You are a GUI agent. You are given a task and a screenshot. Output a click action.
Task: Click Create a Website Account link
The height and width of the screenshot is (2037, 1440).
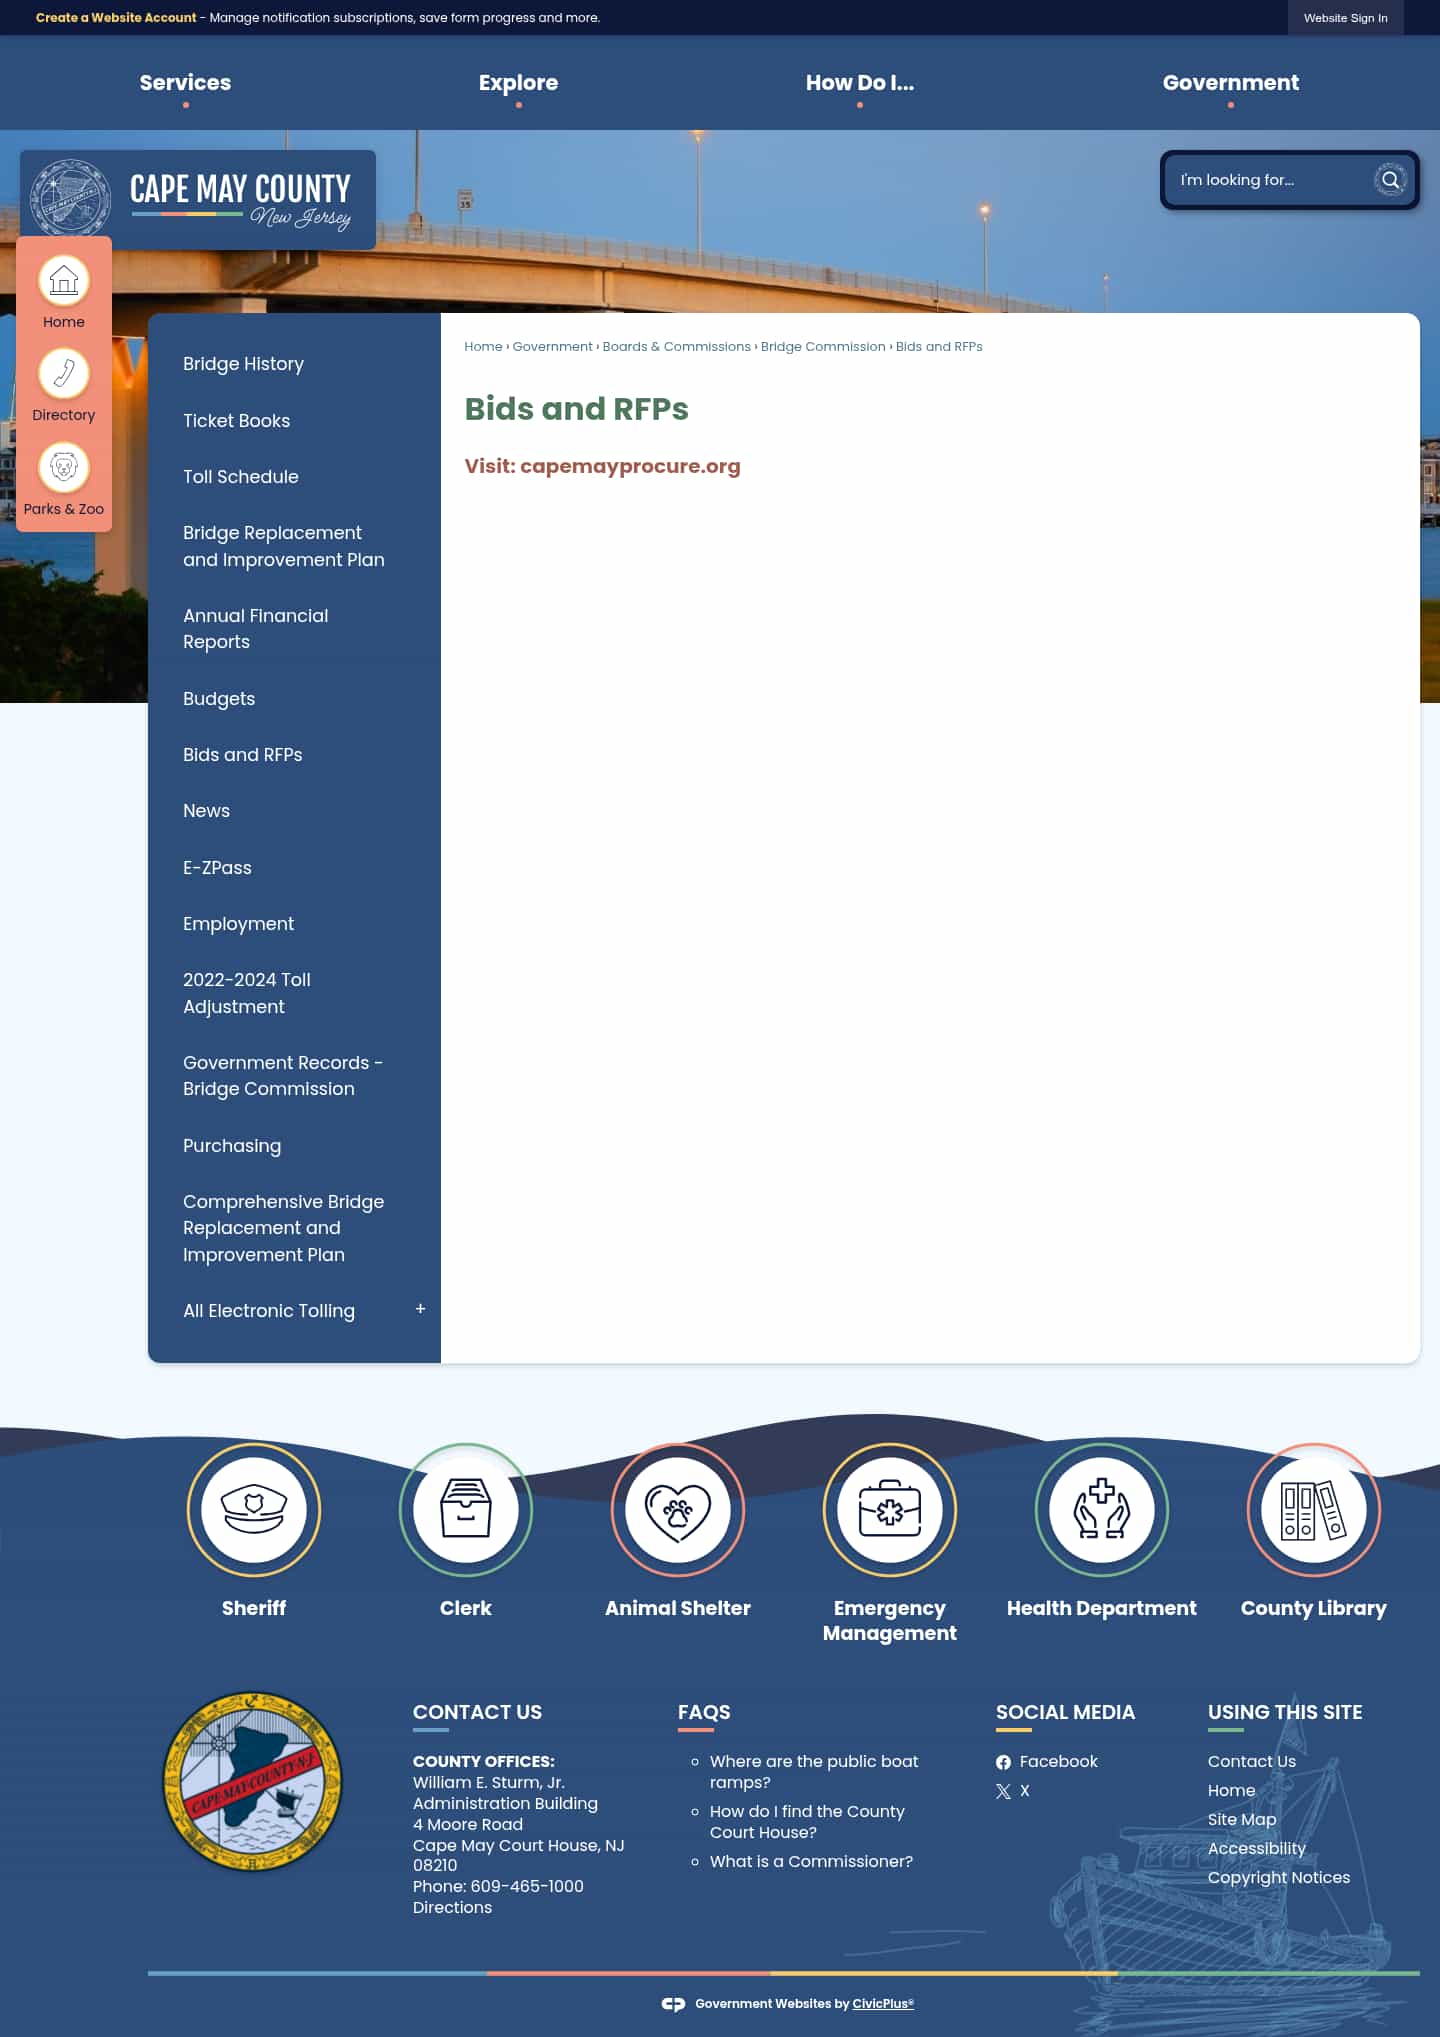116,18
